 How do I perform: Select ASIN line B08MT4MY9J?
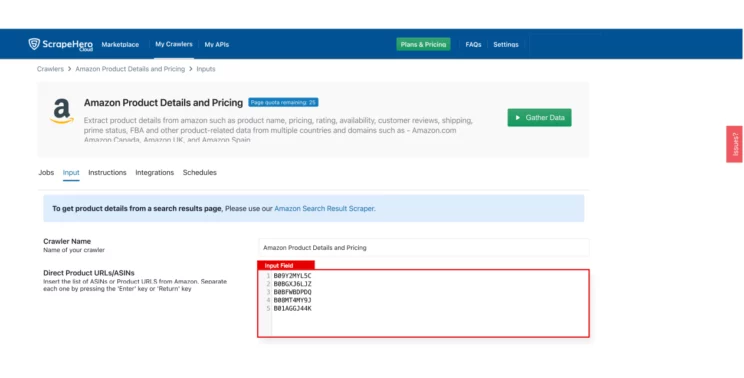pyautogui.click(x=293, y=300)
